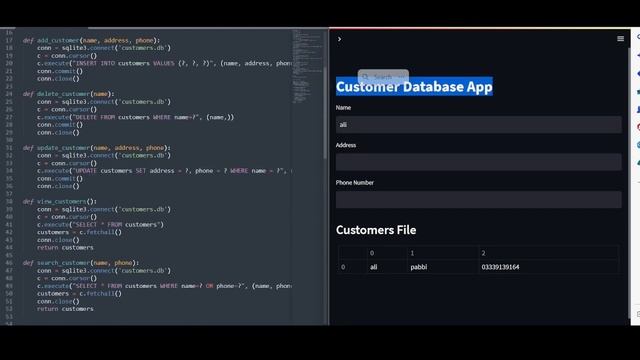
Task: Click line number 23 in the gutter
Action: click(9, 86)
